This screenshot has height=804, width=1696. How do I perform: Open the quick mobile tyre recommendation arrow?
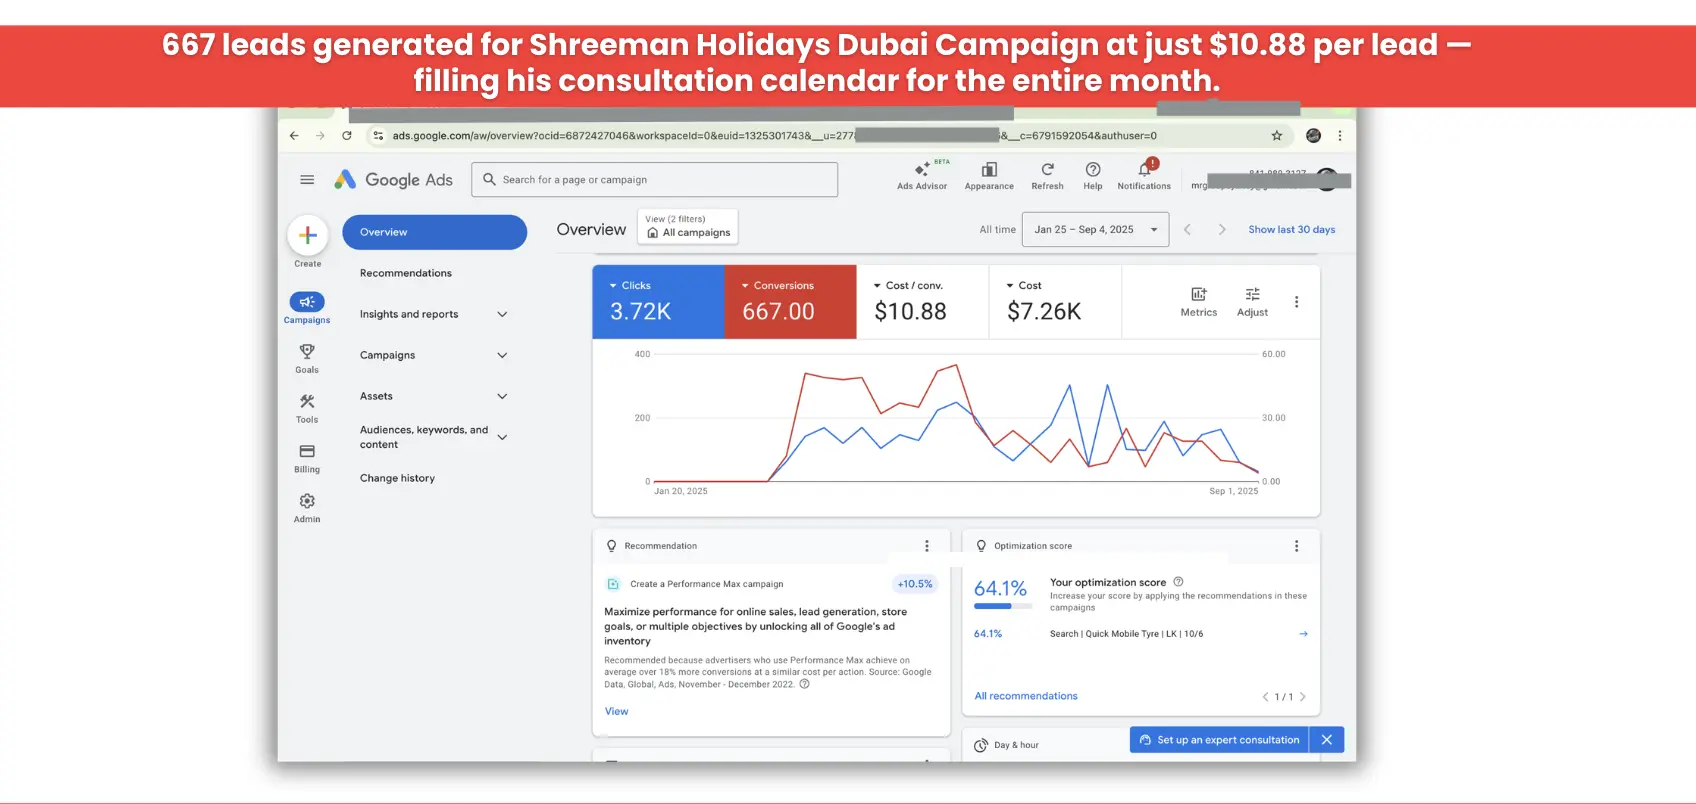pyautogui.click(x=1303, y=634)
